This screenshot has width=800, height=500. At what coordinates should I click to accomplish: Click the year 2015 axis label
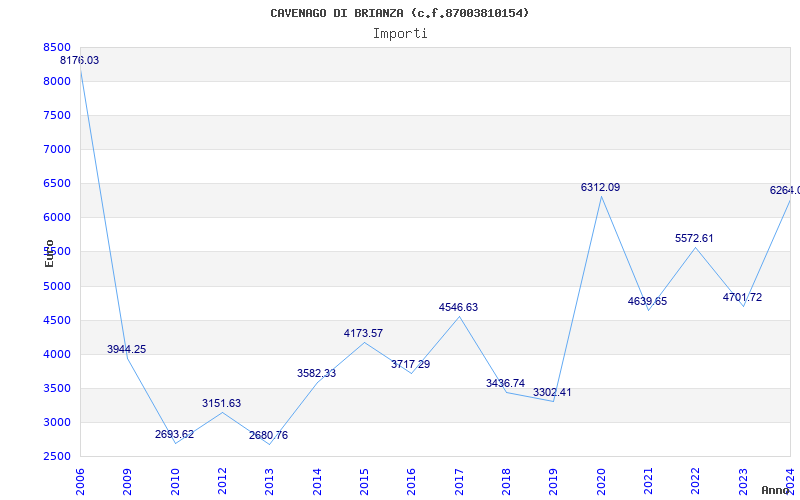tap(364, 482)
